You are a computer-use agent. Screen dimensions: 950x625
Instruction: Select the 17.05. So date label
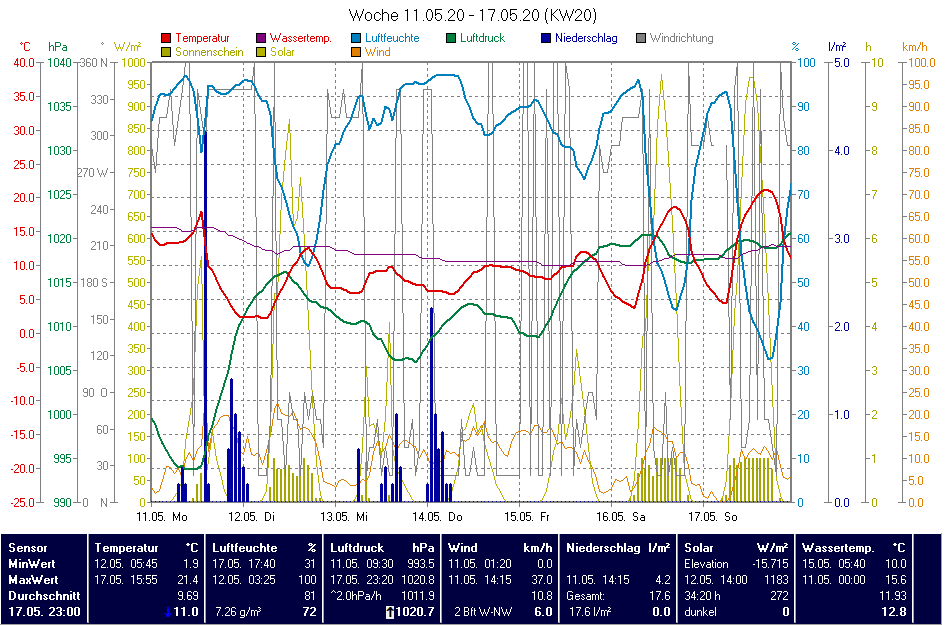[713, 517]
